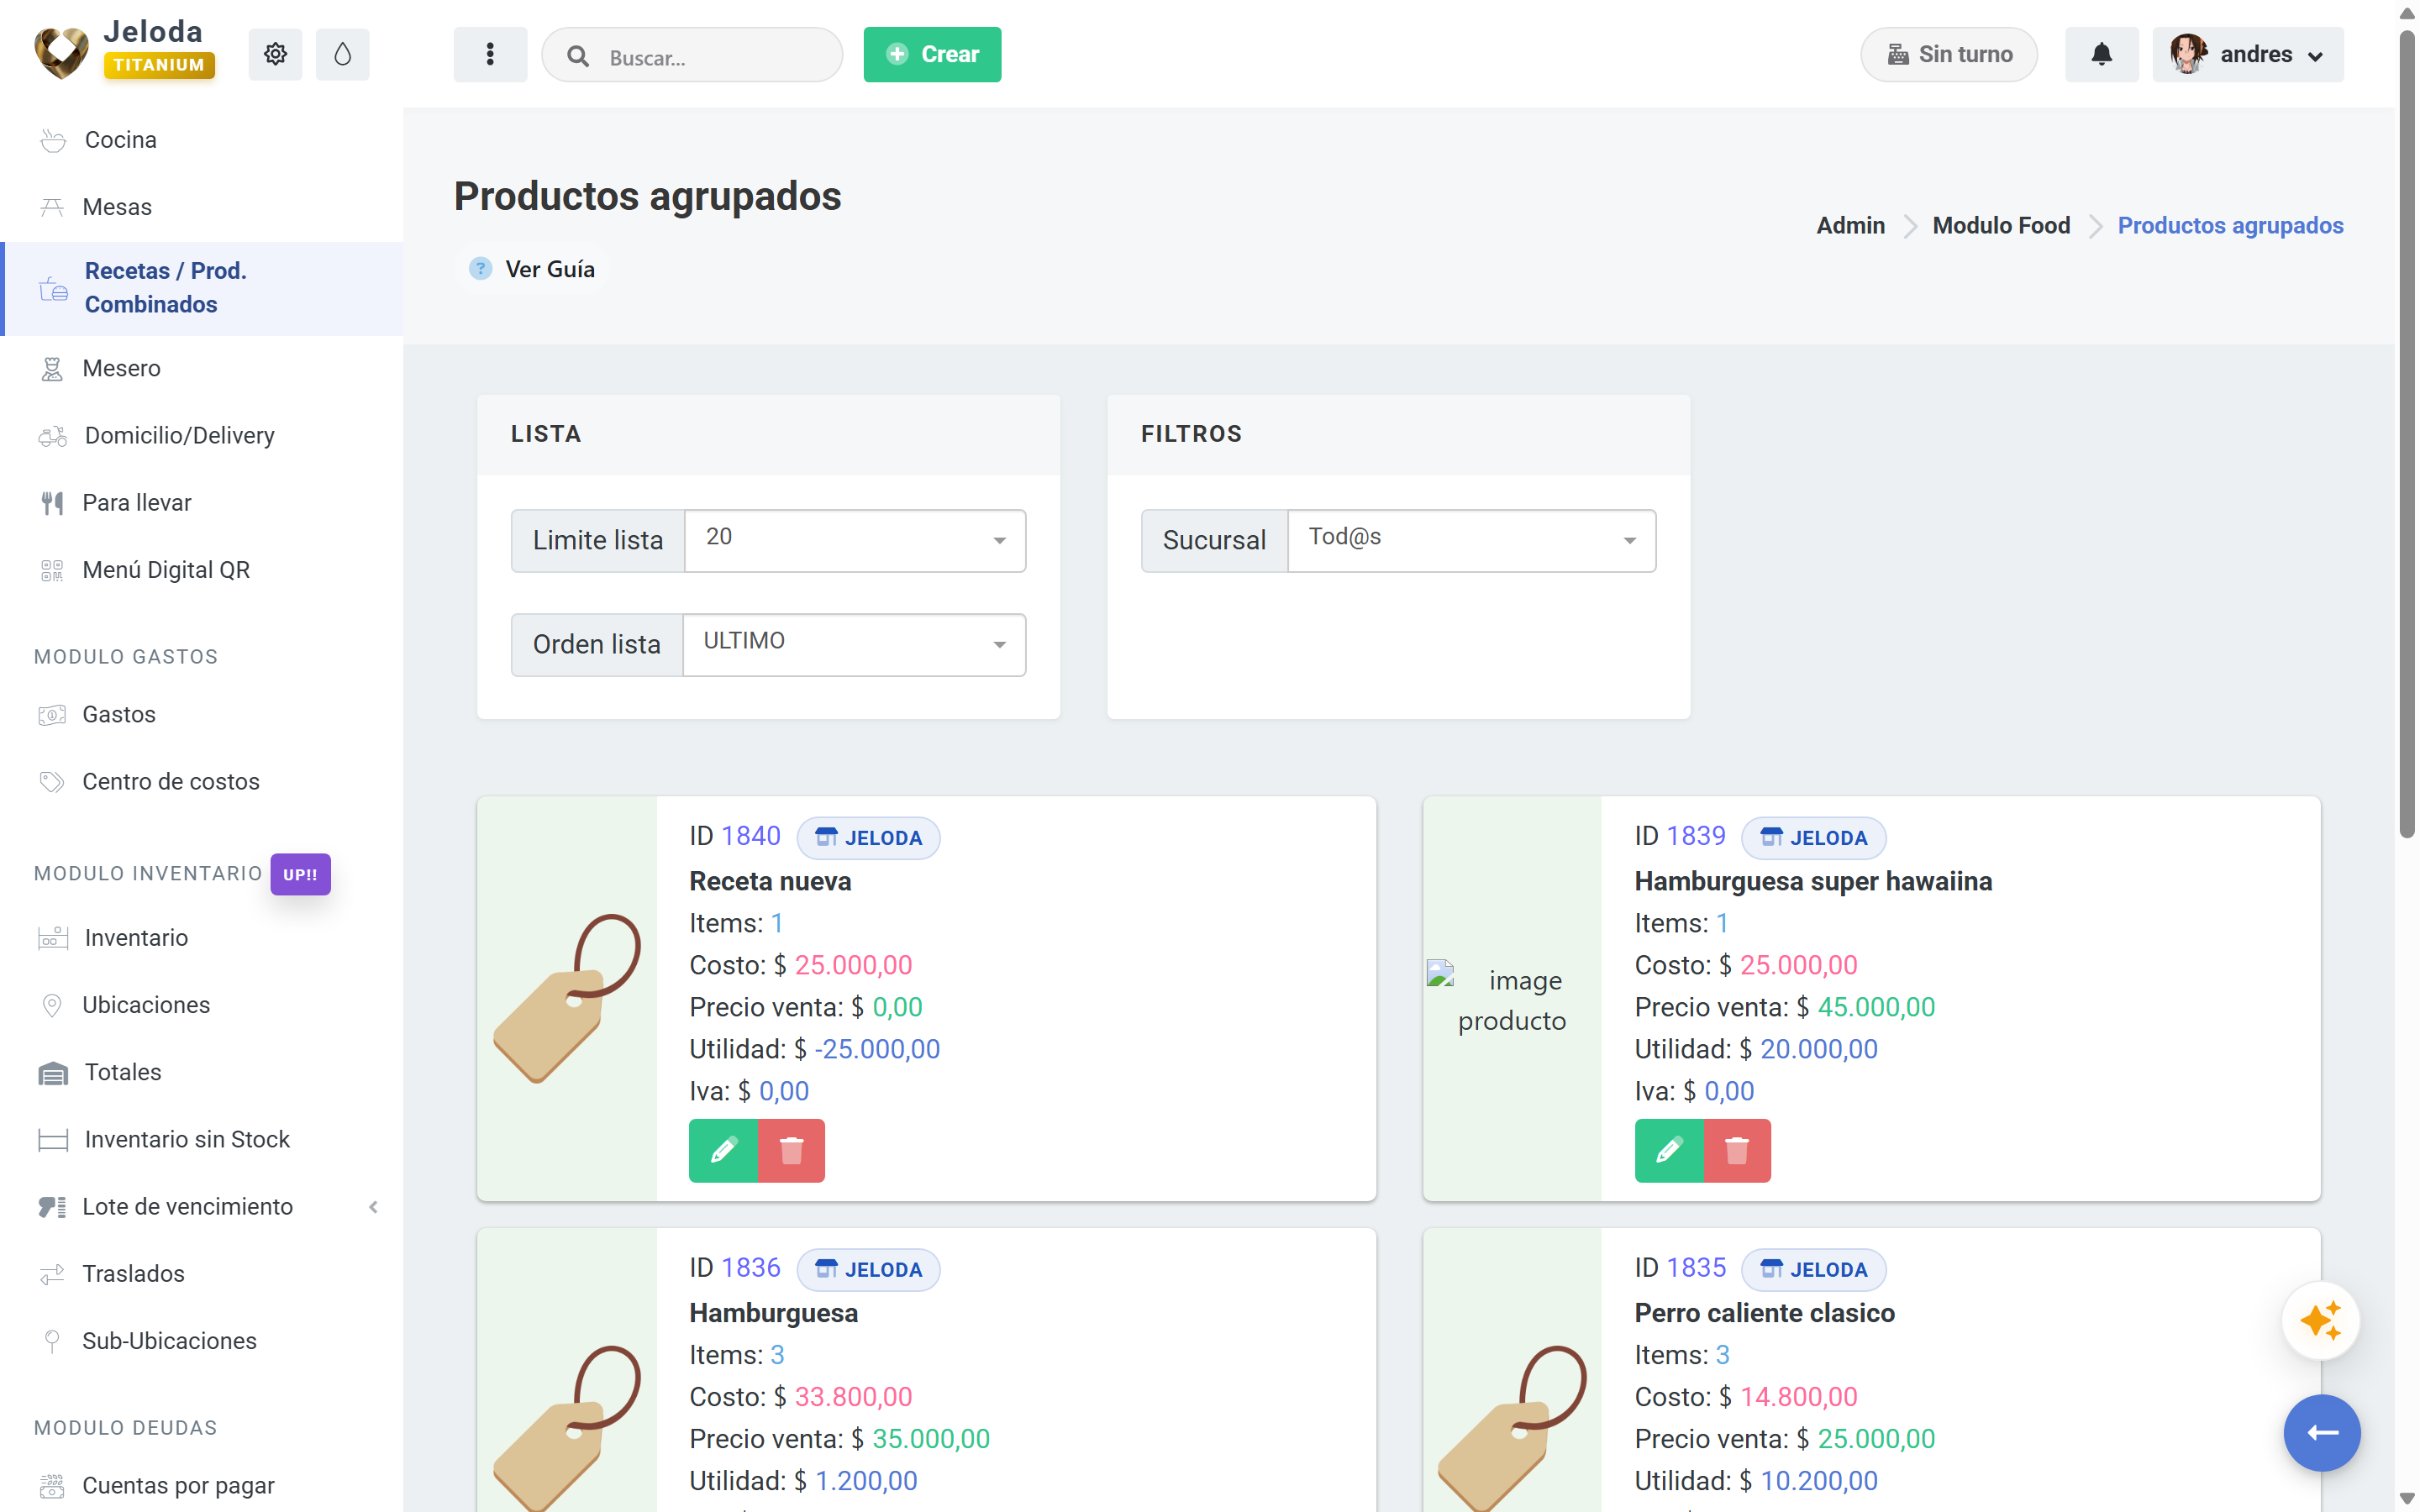Viewport: 2420px width, 1512px height.
Task: Click Productos agrupados breadcrumb link
Action: point(2230,225)
